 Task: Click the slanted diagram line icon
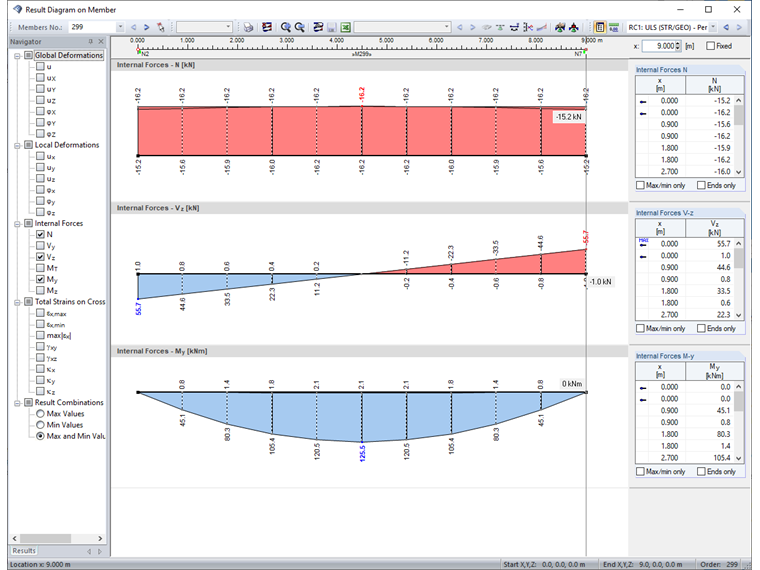point(542,28)
